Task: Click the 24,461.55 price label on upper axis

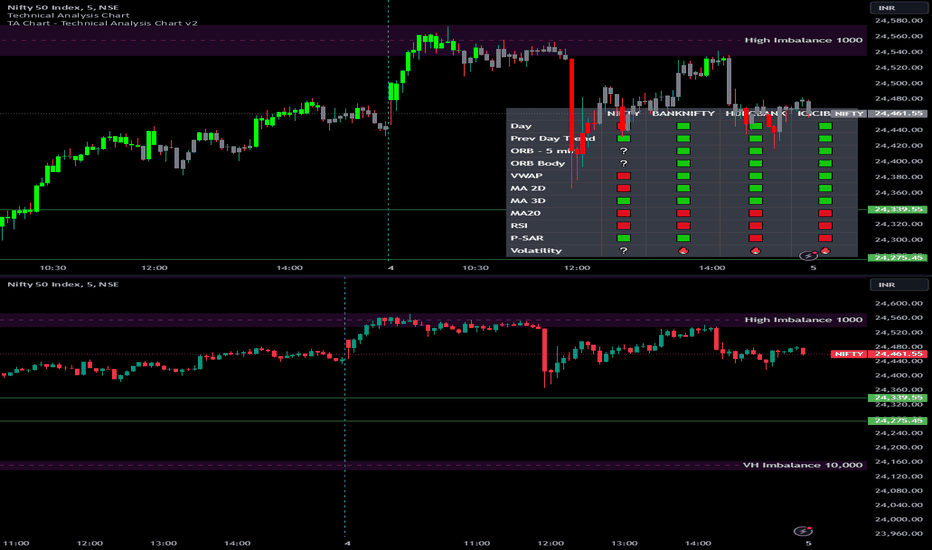Action: point(898,114)
